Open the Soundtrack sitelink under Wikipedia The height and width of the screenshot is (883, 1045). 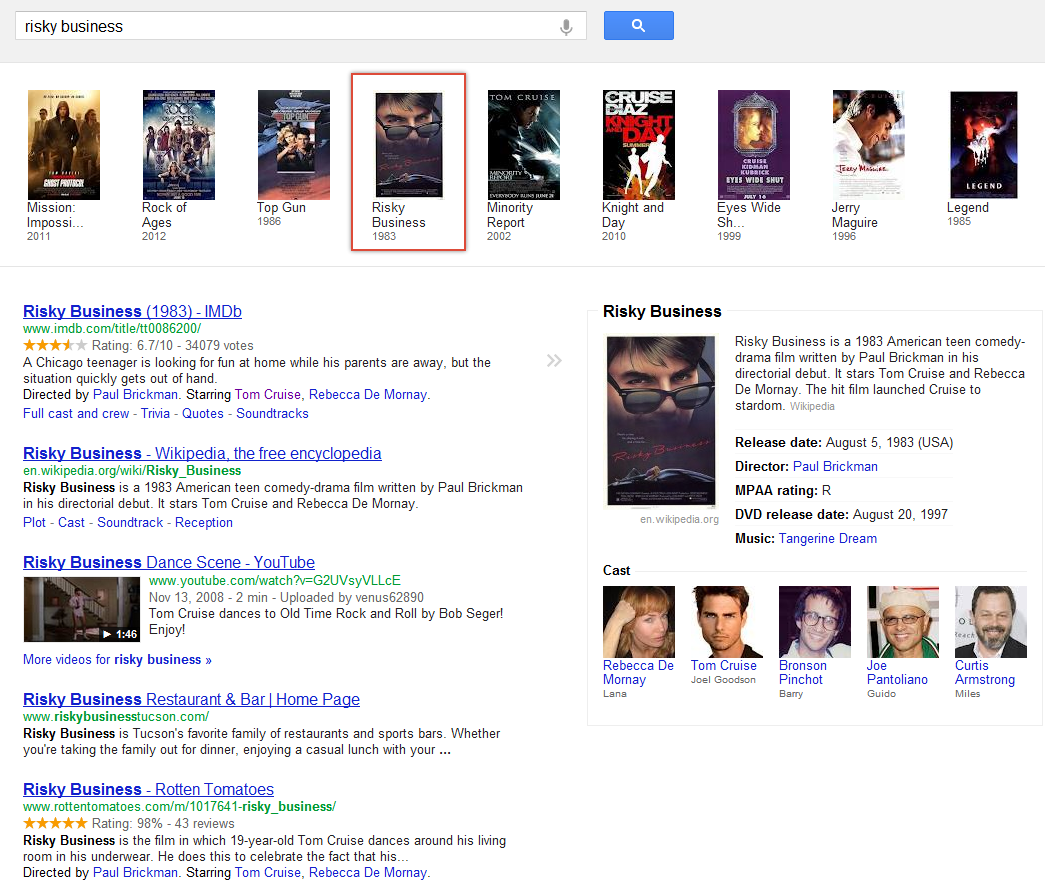coord(130,522)
